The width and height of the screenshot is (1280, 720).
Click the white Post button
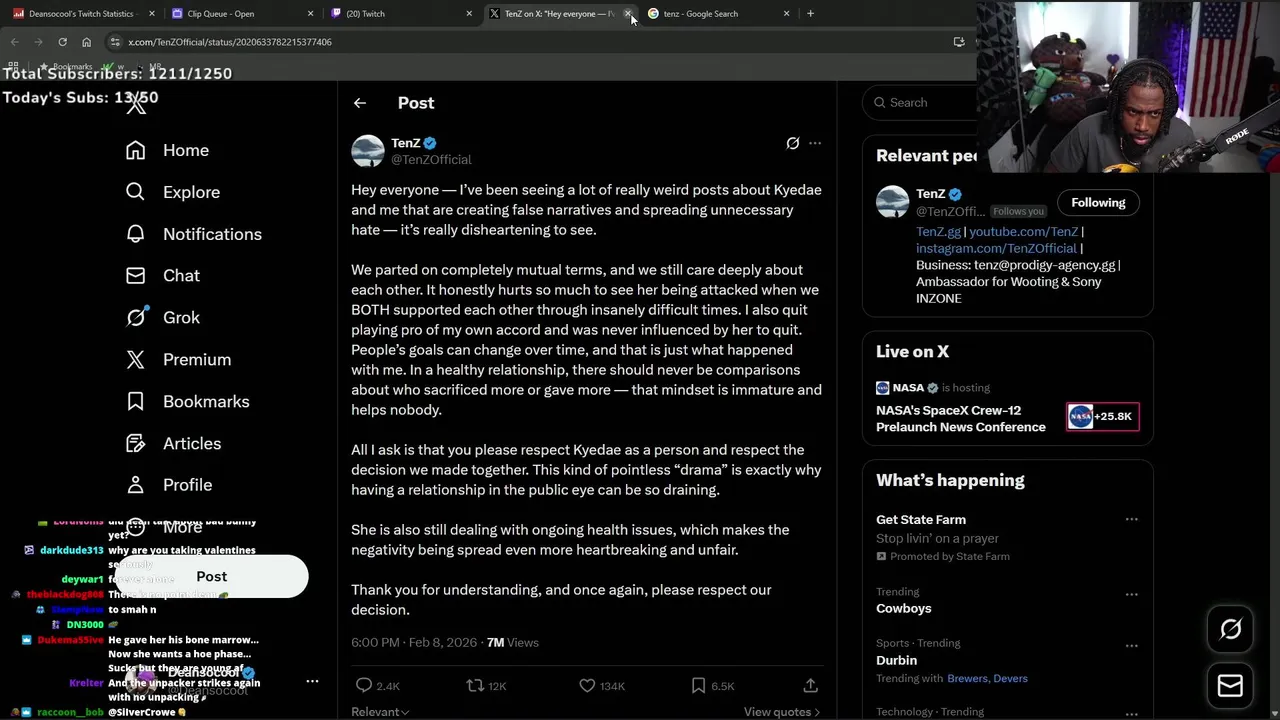pos(211,577)
